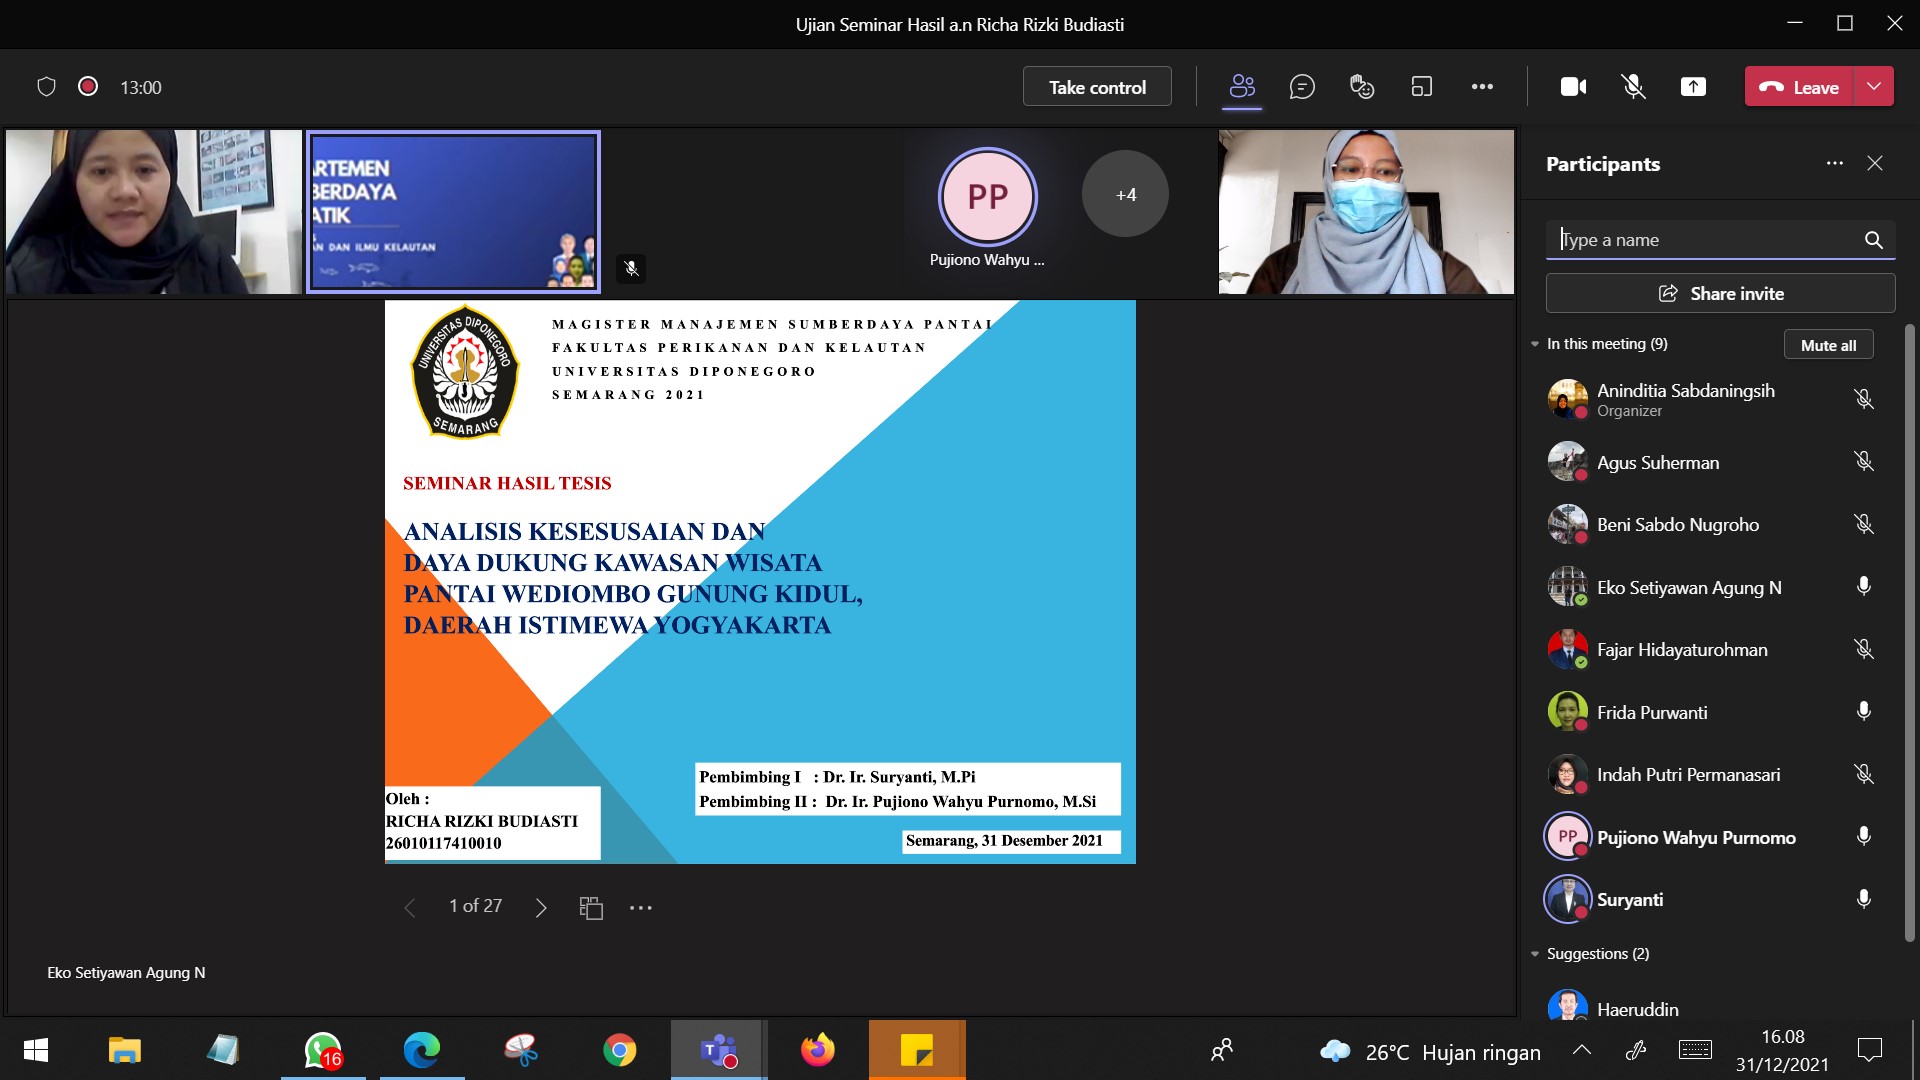Open slide more options ellipsis
The width and height of the screenshot is (1920, 1080).
tap(641, 908)
